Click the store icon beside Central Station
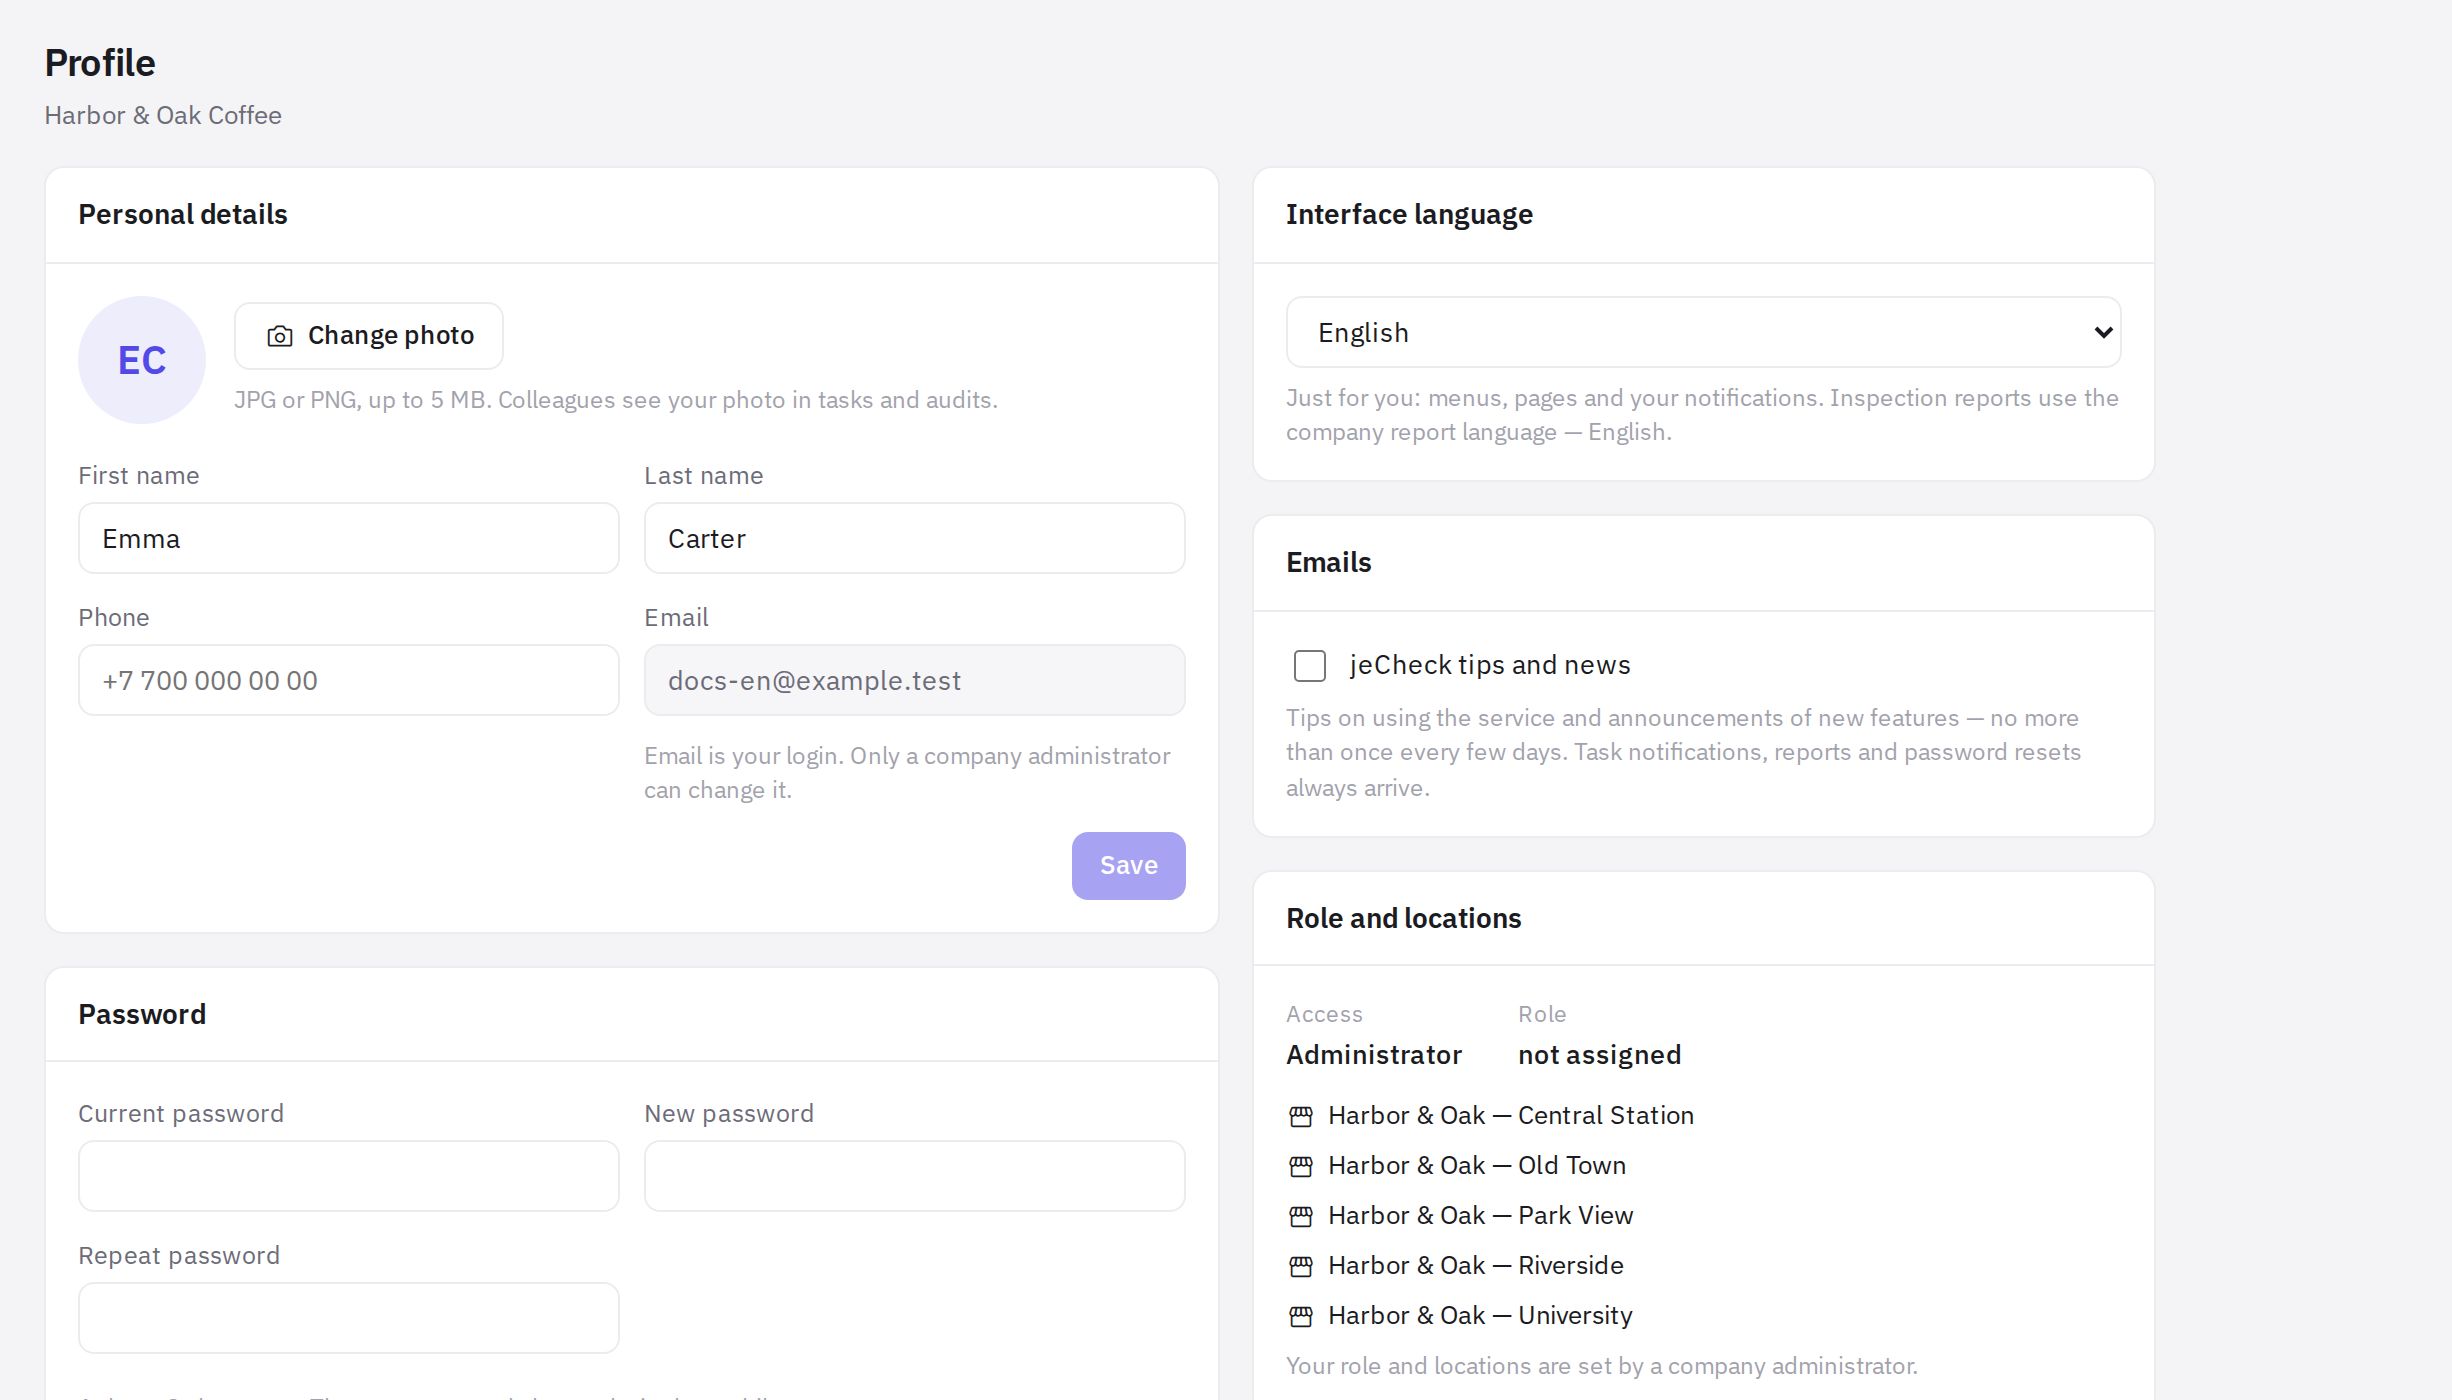 (1300, 1116)
